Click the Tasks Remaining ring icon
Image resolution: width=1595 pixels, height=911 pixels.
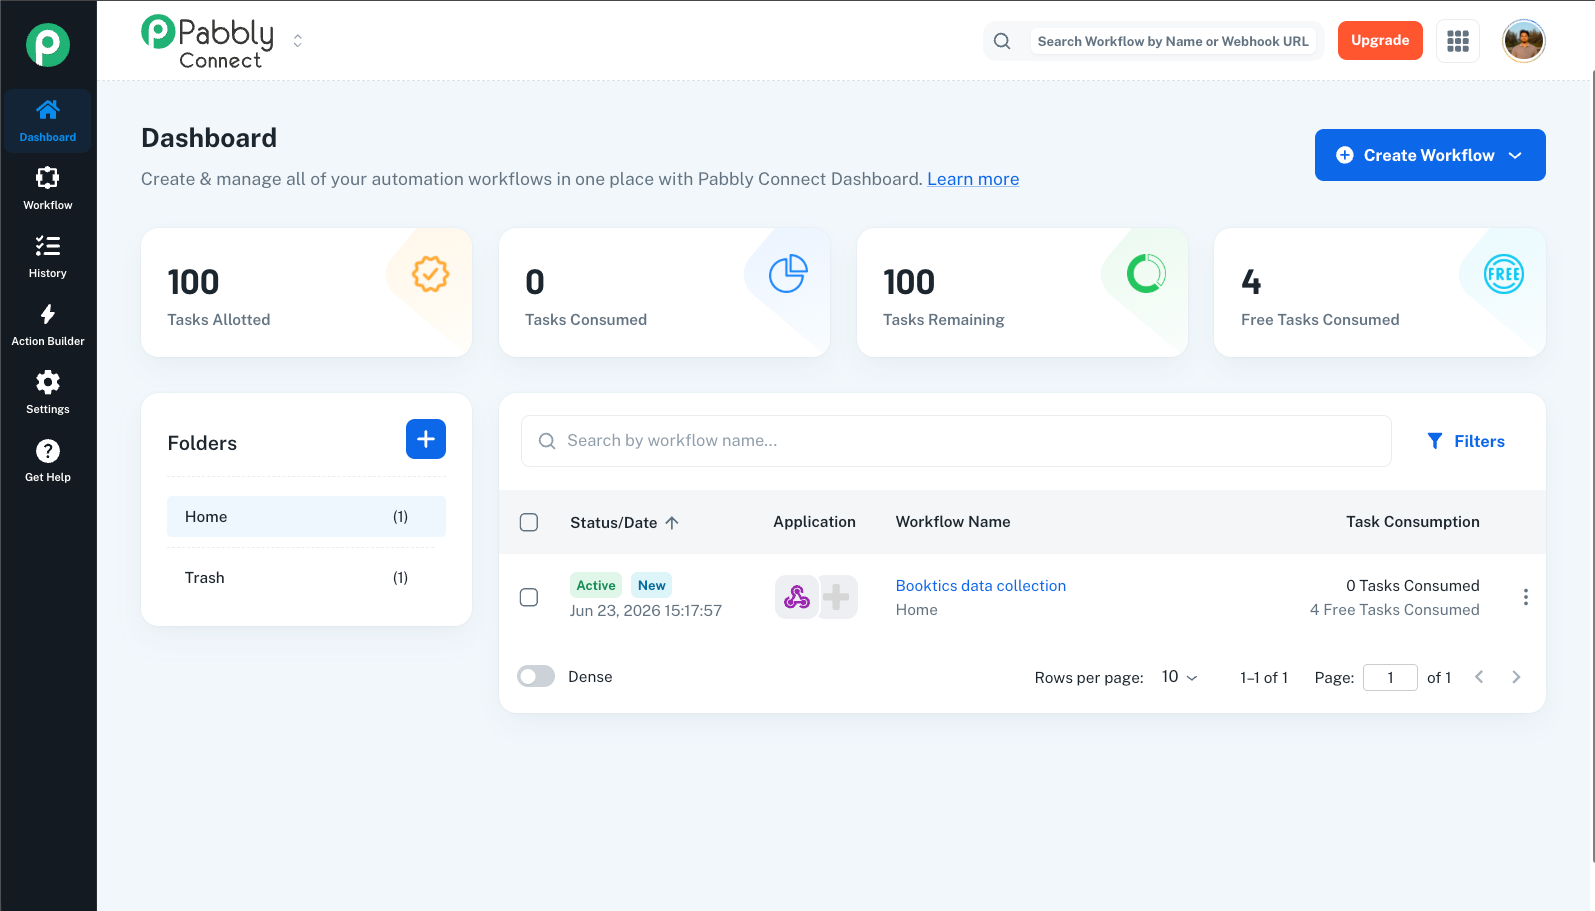(x=1146, y=274)
